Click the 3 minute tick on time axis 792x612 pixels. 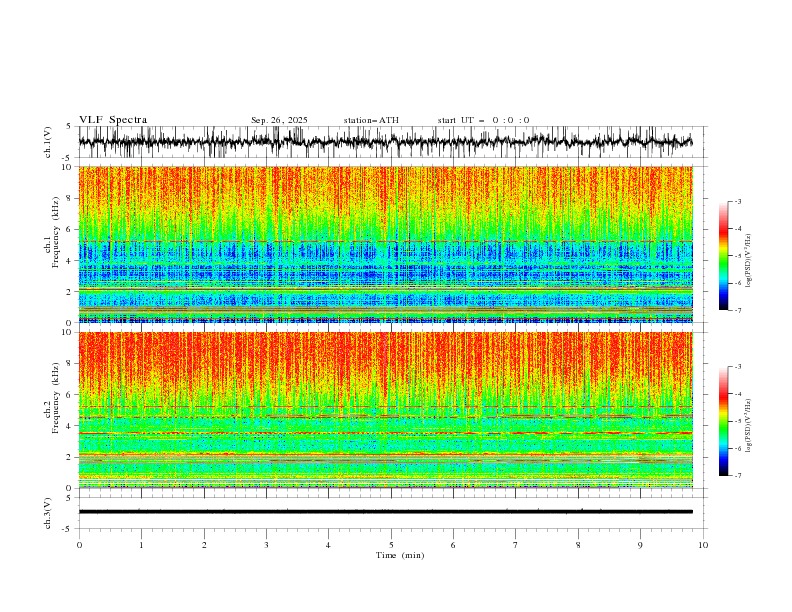(x=266, y=545)
